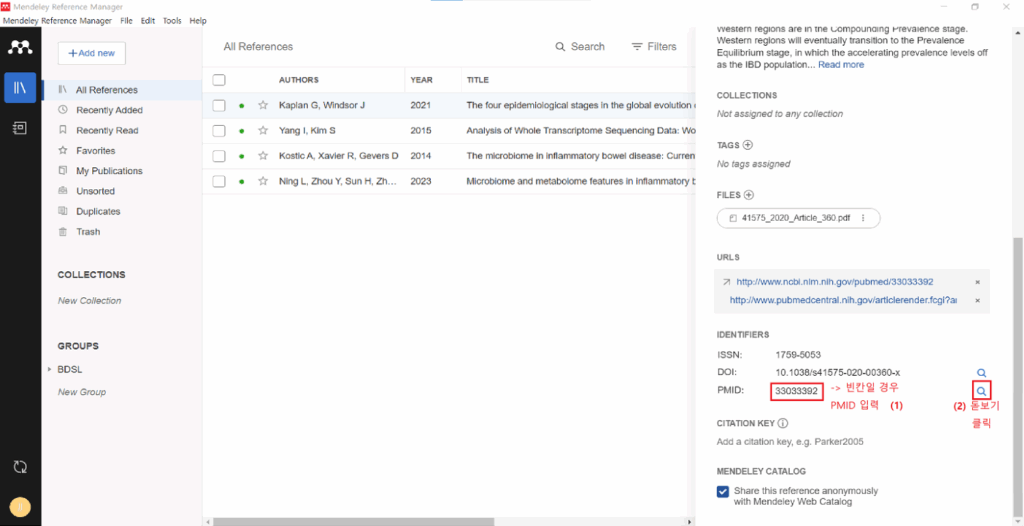Image resolution: width=1024 pixels, height=526 pixels.
Task: Uncheck Share this reference anonymously
Action: click(x=722, y=491)
